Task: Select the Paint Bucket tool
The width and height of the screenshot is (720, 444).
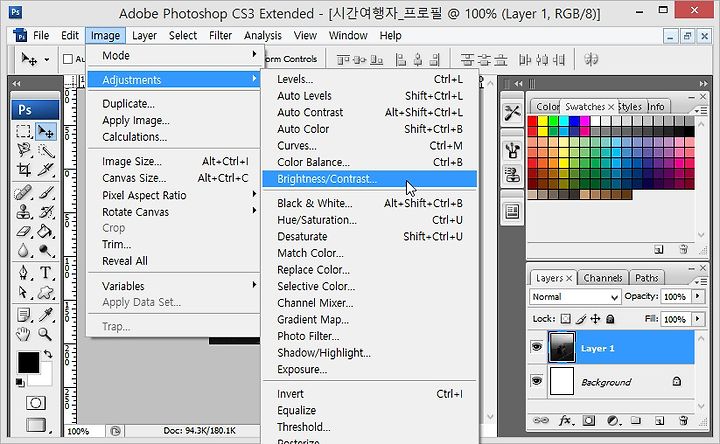Action: (x=46, y=231)
